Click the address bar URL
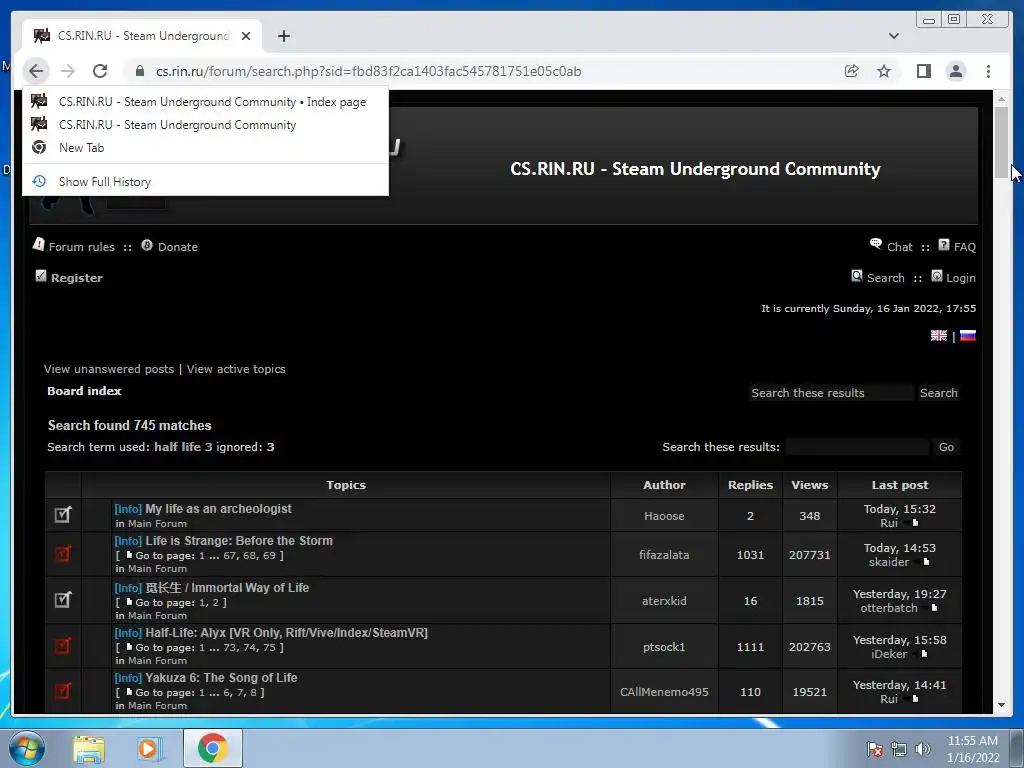Image resolution: width=1024 pixels, height=768 pixels. (x=368, y=71)
